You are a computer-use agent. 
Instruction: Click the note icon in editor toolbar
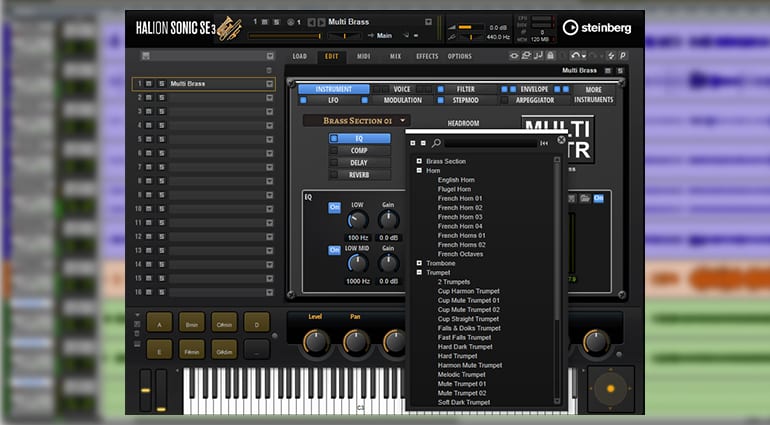(538, 56)
